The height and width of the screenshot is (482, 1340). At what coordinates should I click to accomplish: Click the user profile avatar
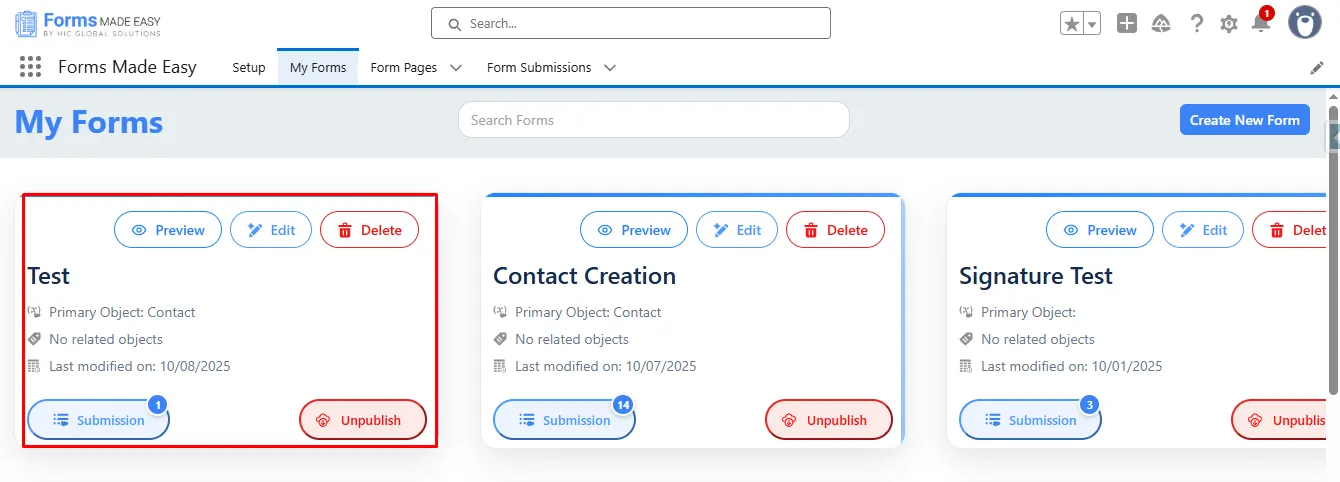pyautogui.click(x=1305, y=23)
